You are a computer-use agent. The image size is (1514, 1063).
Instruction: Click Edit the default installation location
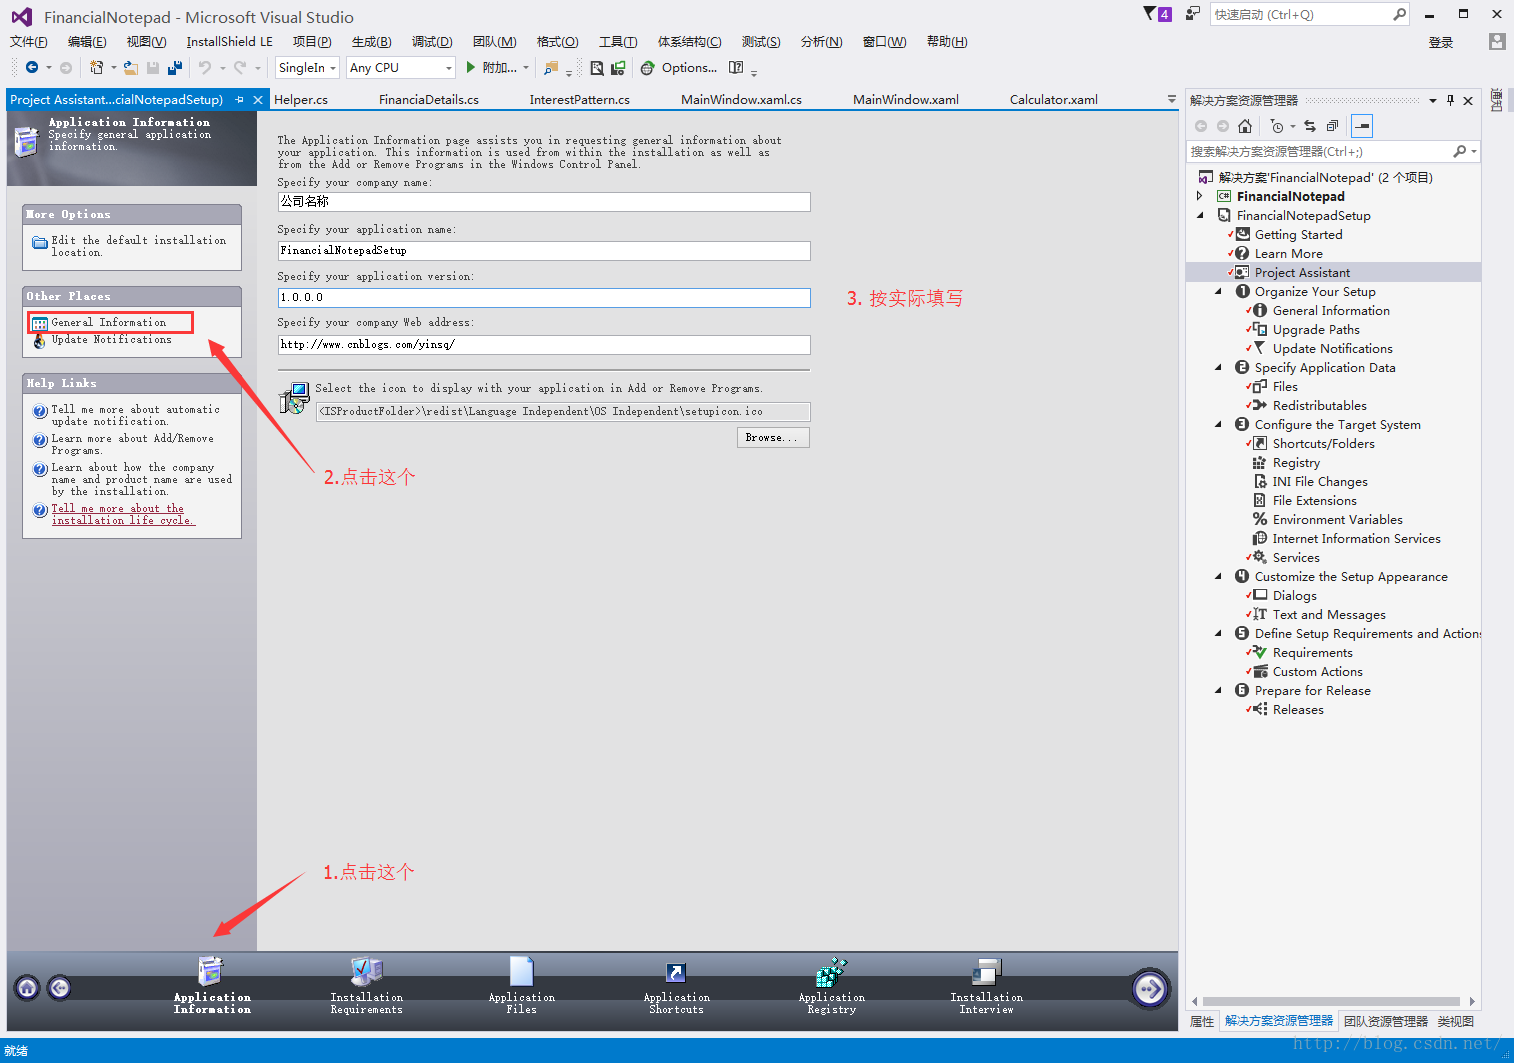[x=138, y=246]
